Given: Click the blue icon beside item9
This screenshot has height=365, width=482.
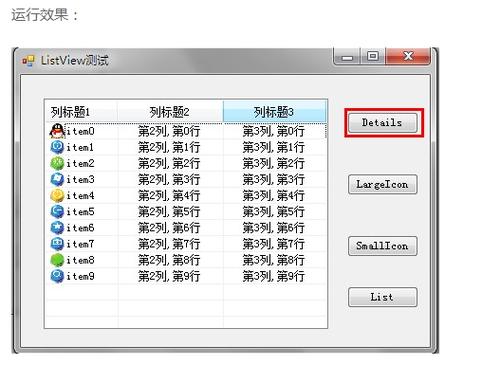Looking at the screenshot, I should [x=57, y=276].
